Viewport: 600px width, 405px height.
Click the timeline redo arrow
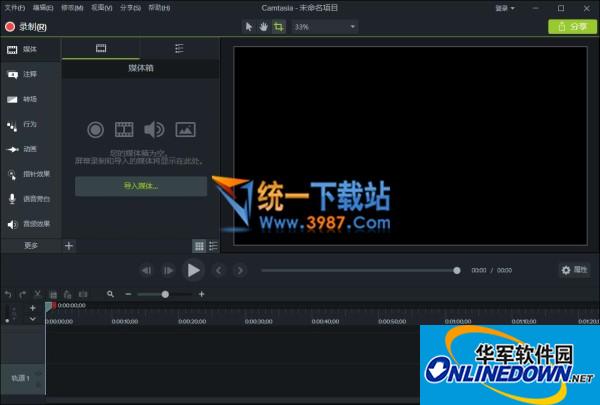pyautogui.click(x=23, y=294)
